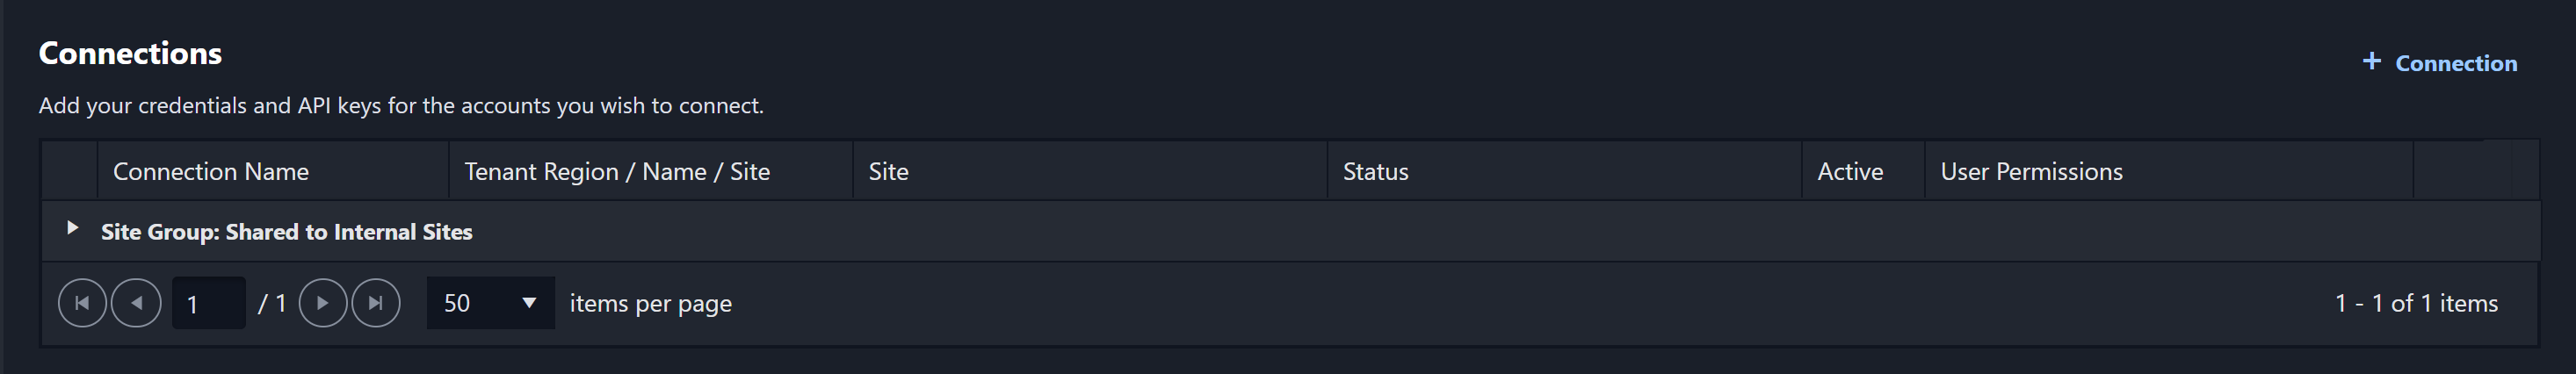Click the Site column header
This screenshot has height=374, width=2576.
click(x=889, y=172)
